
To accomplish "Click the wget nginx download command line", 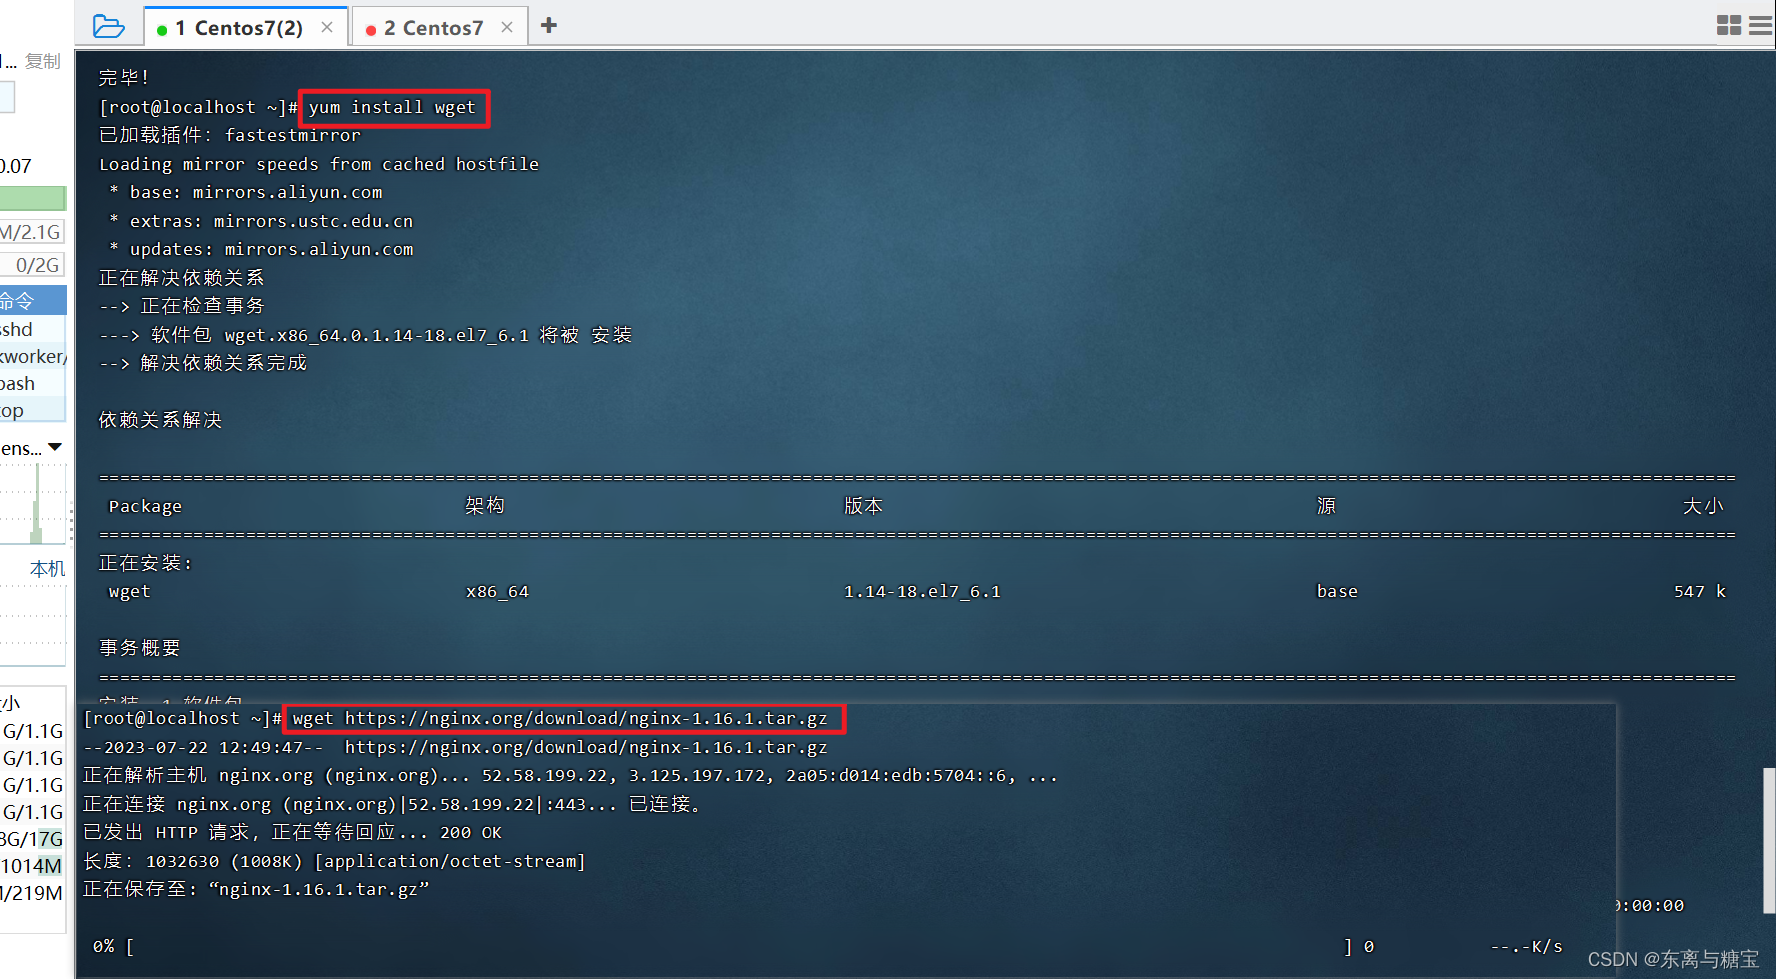I will (x=560, y=718).
